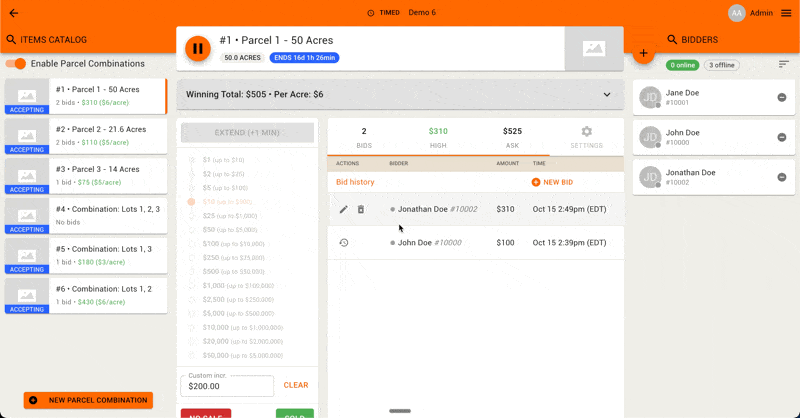Viewport: 800px width, 418px height.
Task: Expand the Winning Total summary panel
Action: (x=606, y=95)
